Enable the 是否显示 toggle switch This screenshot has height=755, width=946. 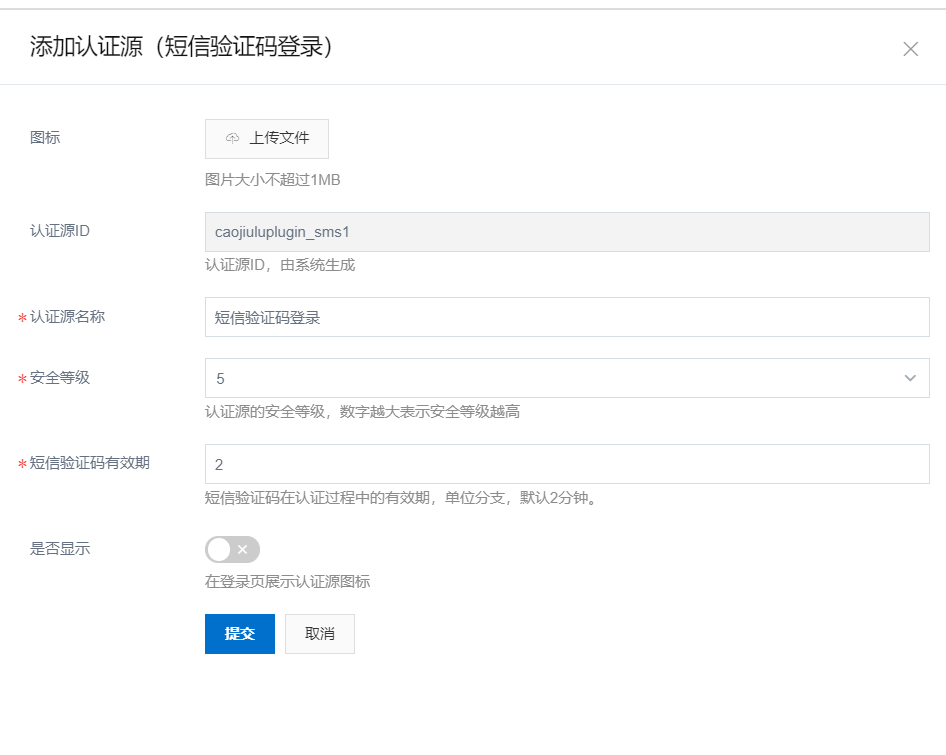pyautogui.click(x=232, y=549)
